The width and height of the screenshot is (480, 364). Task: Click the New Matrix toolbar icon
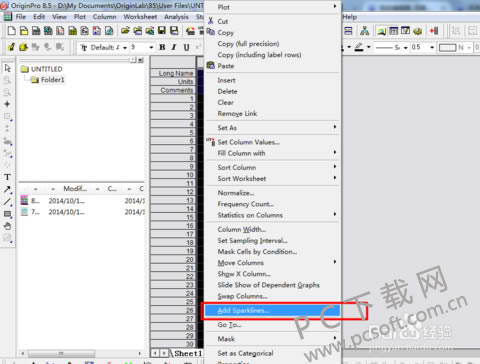(x=72, y=31)
